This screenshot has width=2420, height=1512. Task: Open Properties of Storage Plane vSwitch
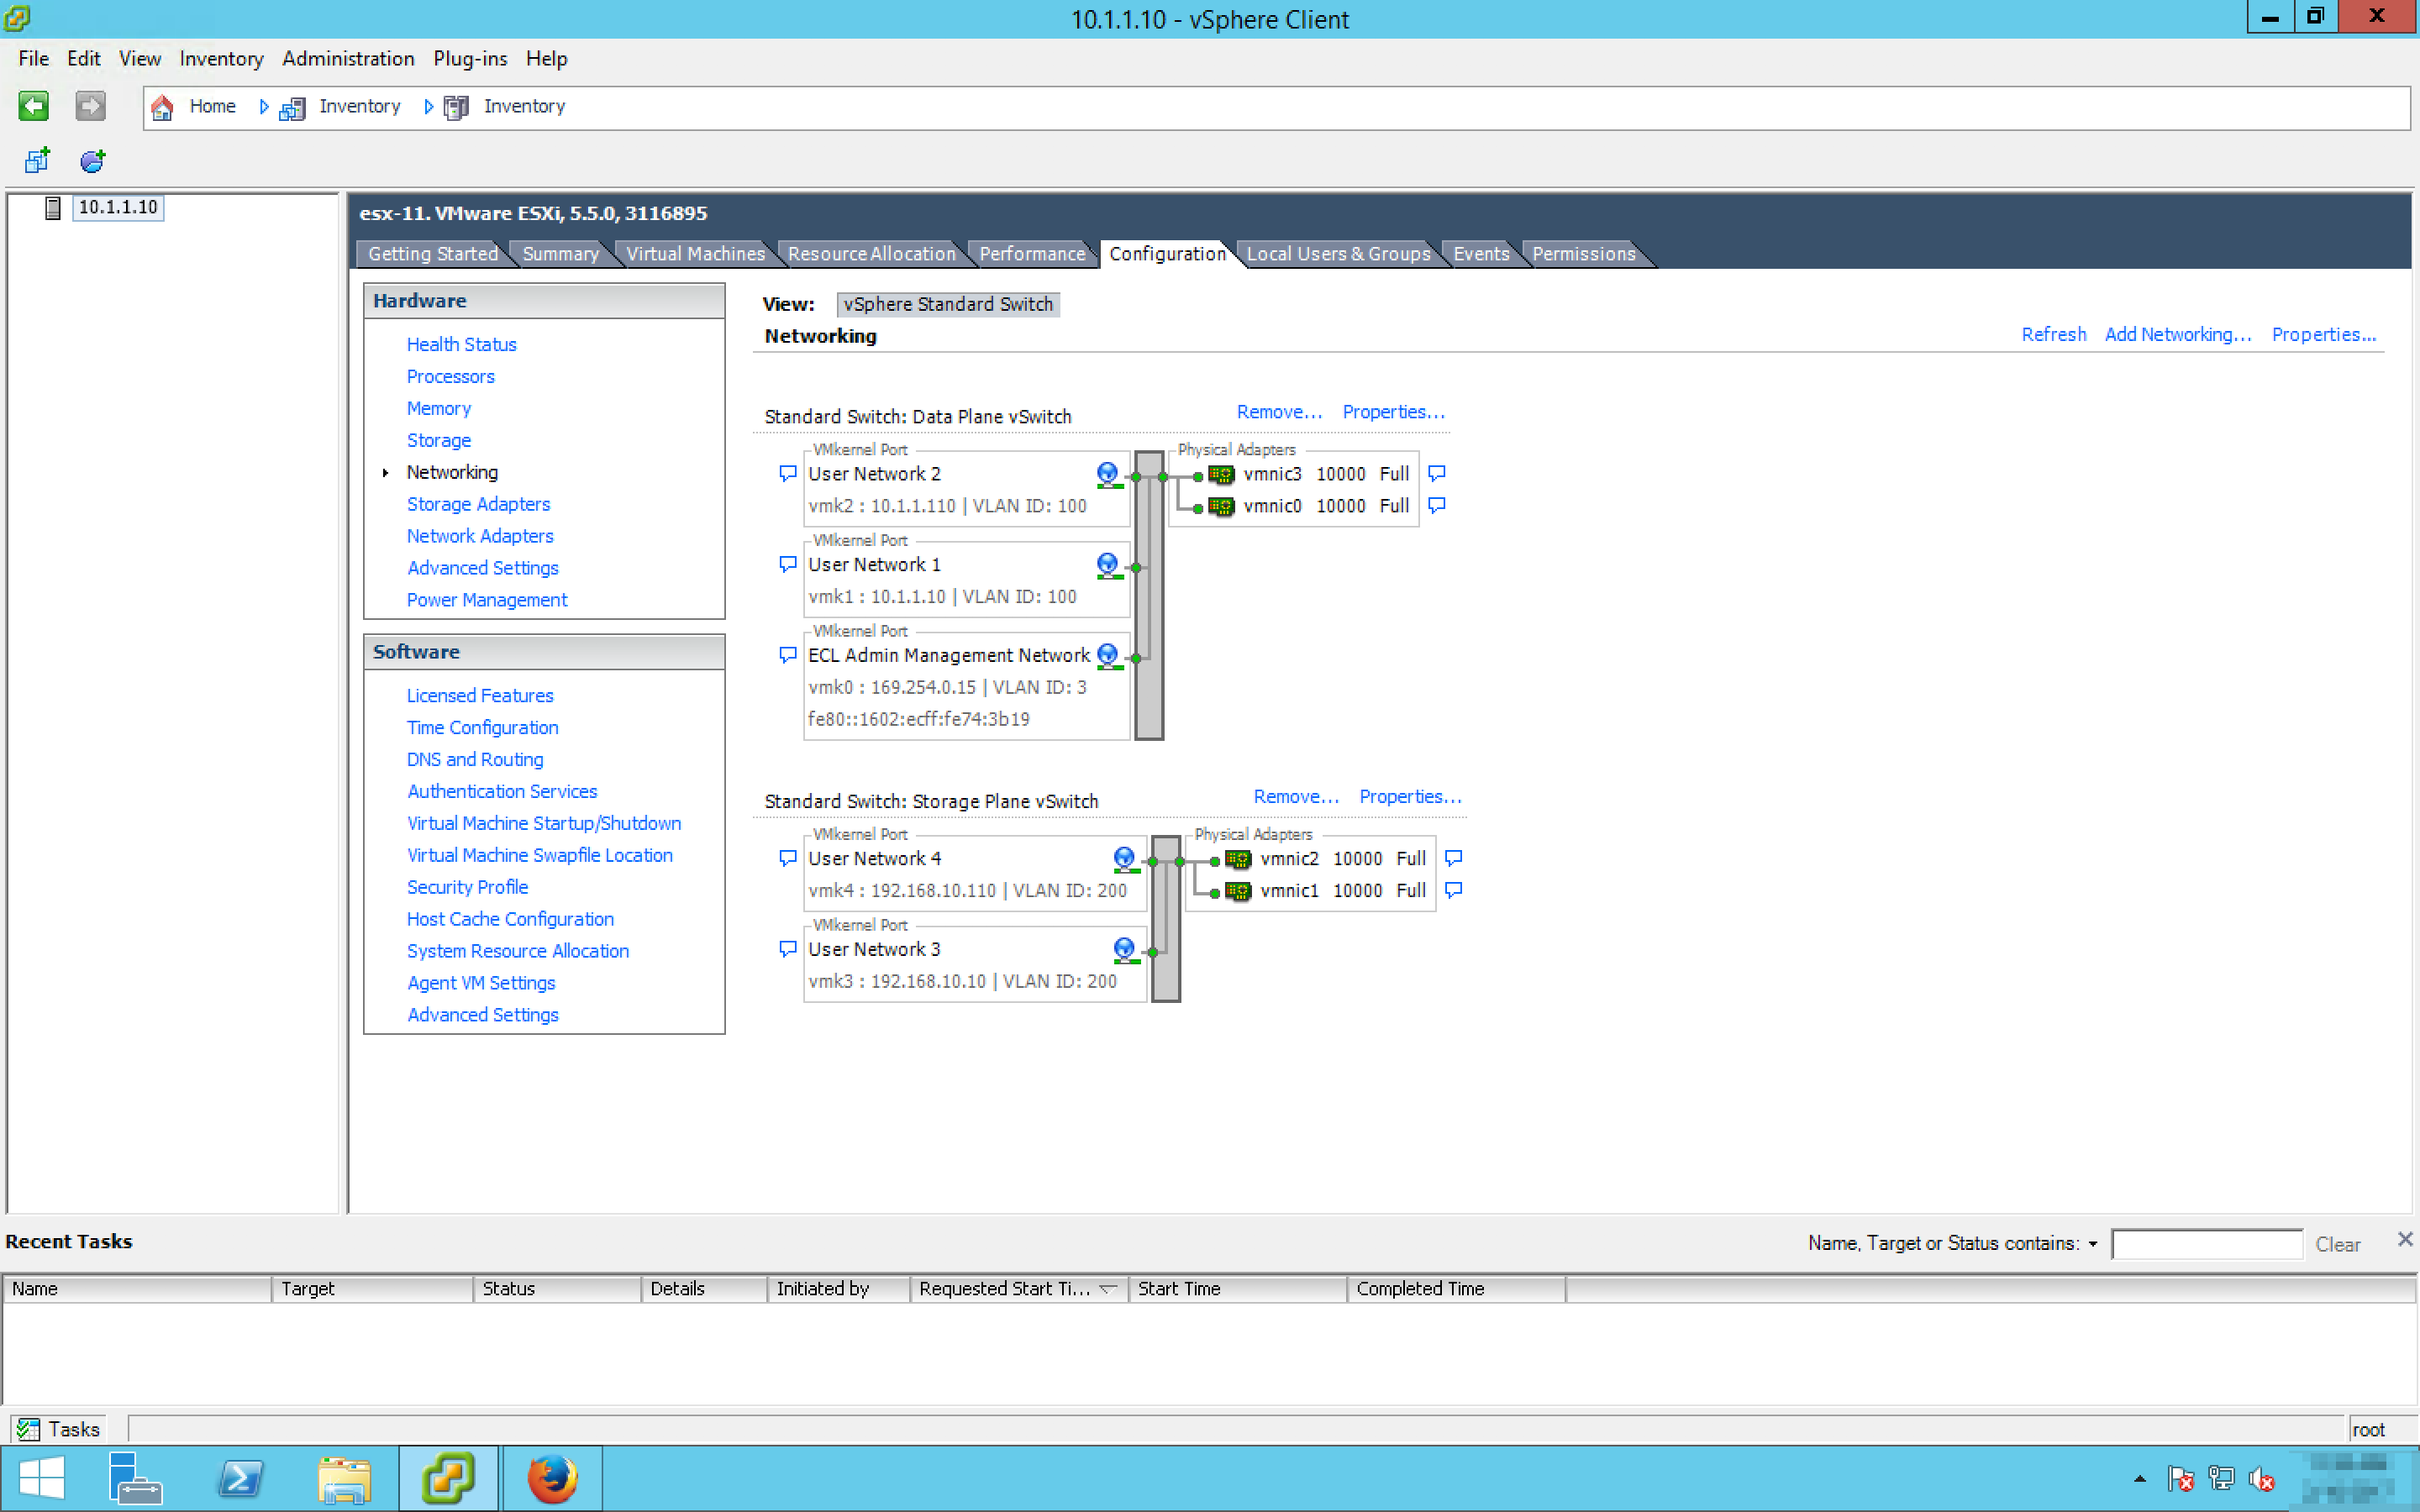[1409, 796]
